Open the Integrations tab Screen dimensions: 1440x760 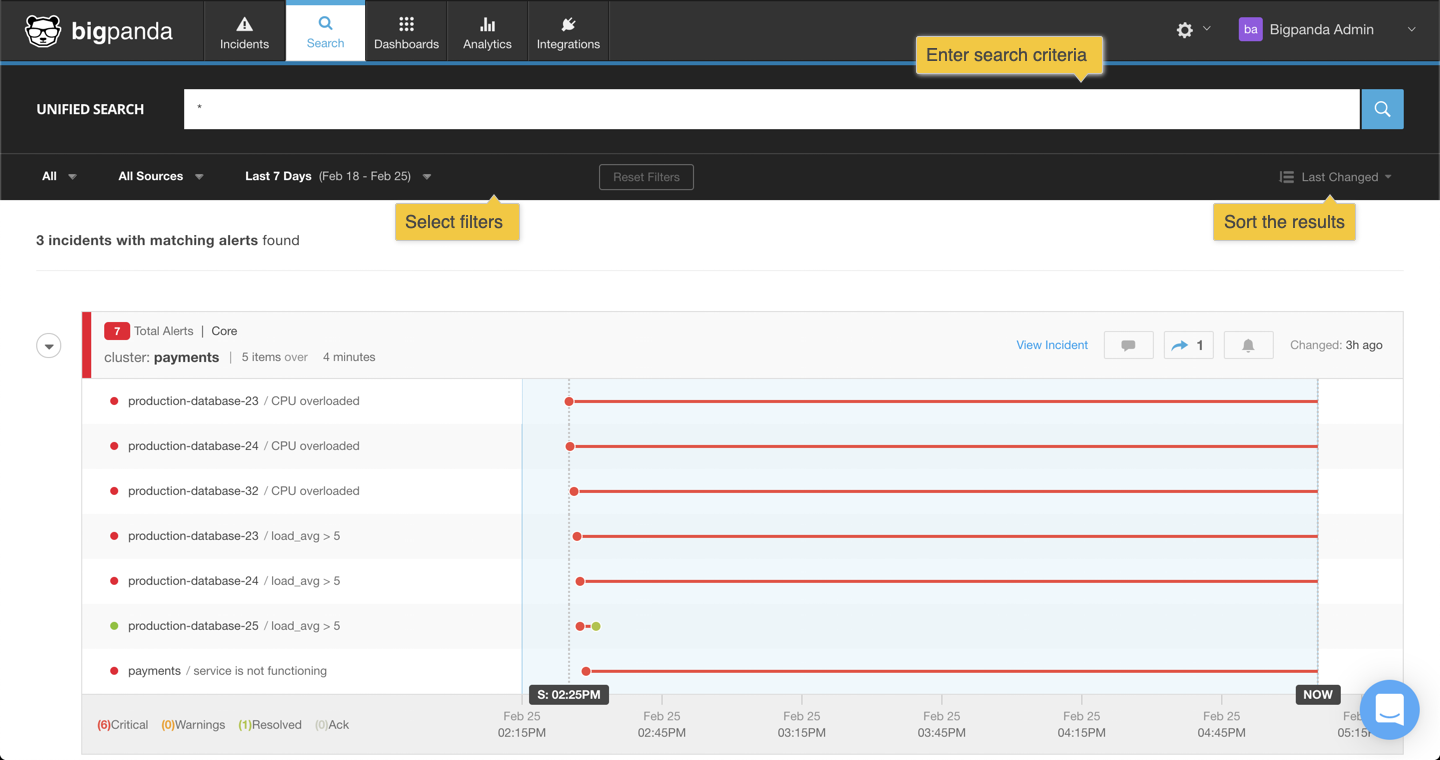coord(568,32)
